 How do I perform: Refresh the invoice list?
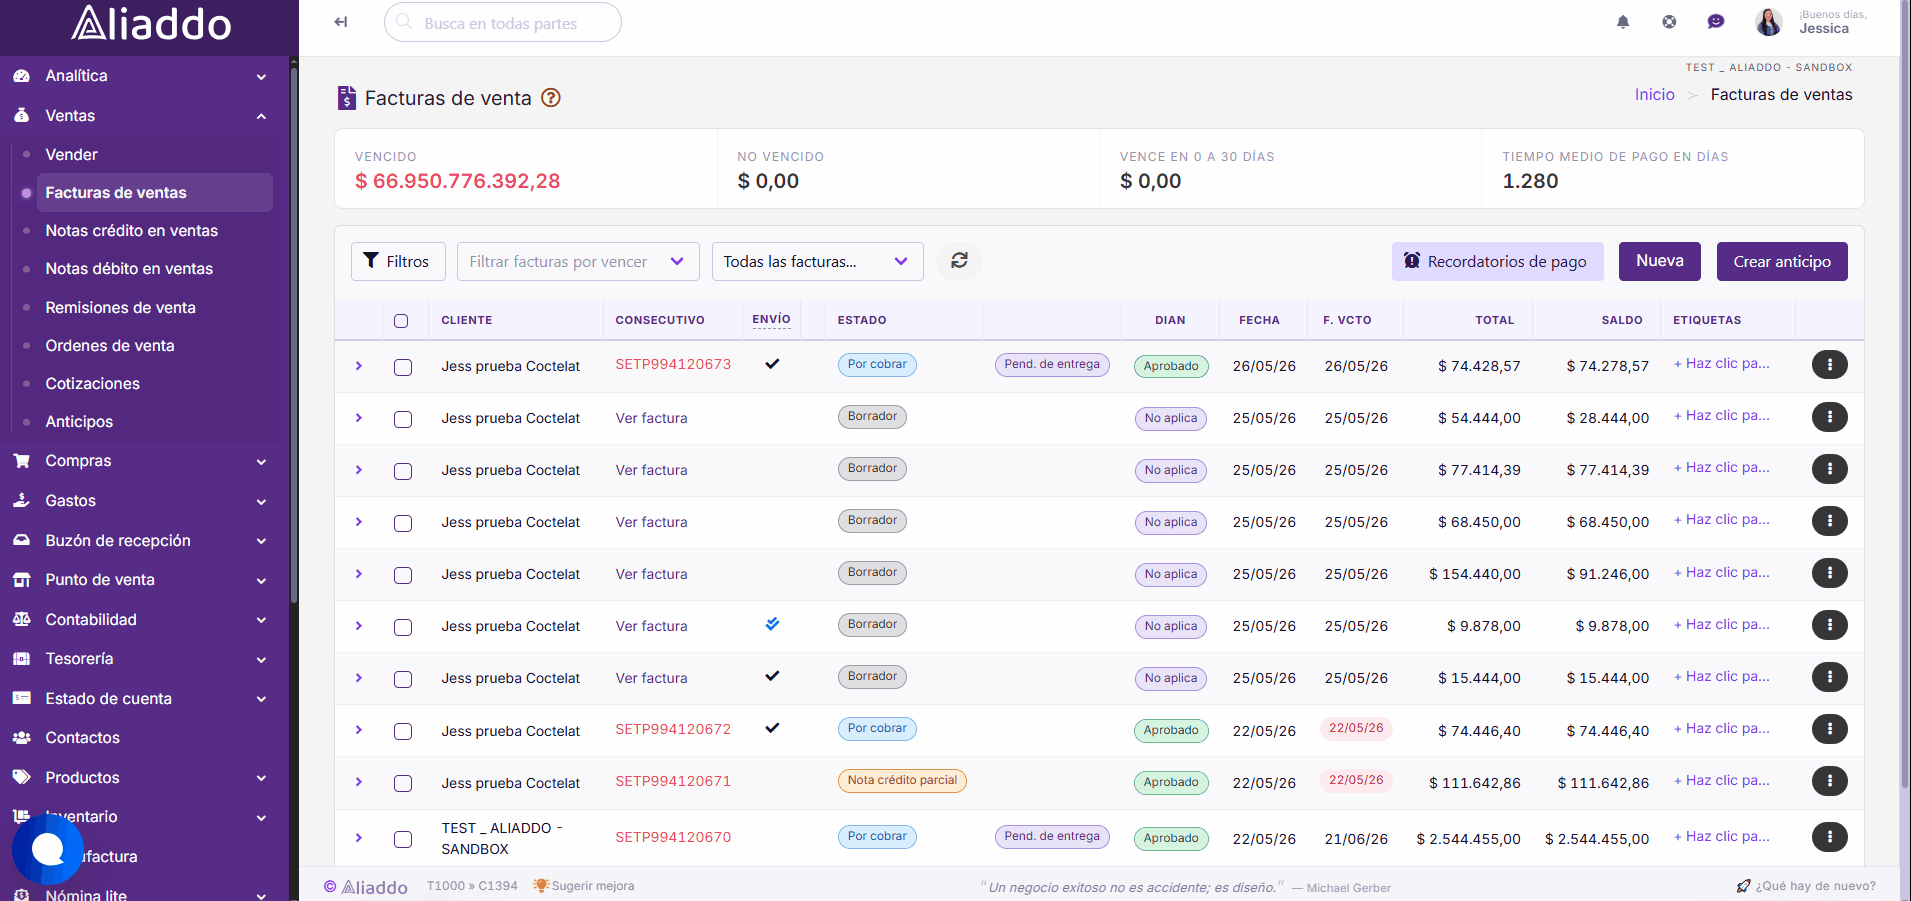pos(959,261)
